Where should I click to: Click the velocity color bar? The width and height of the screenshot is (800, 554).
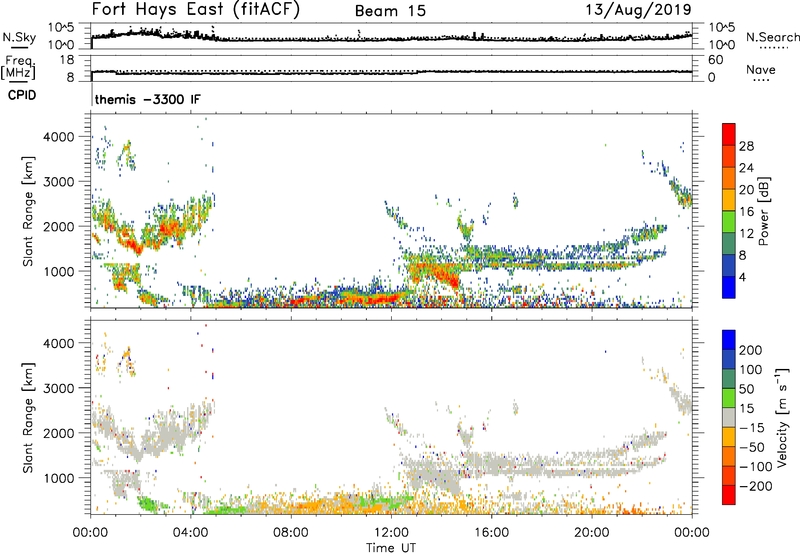coord(729,417)
